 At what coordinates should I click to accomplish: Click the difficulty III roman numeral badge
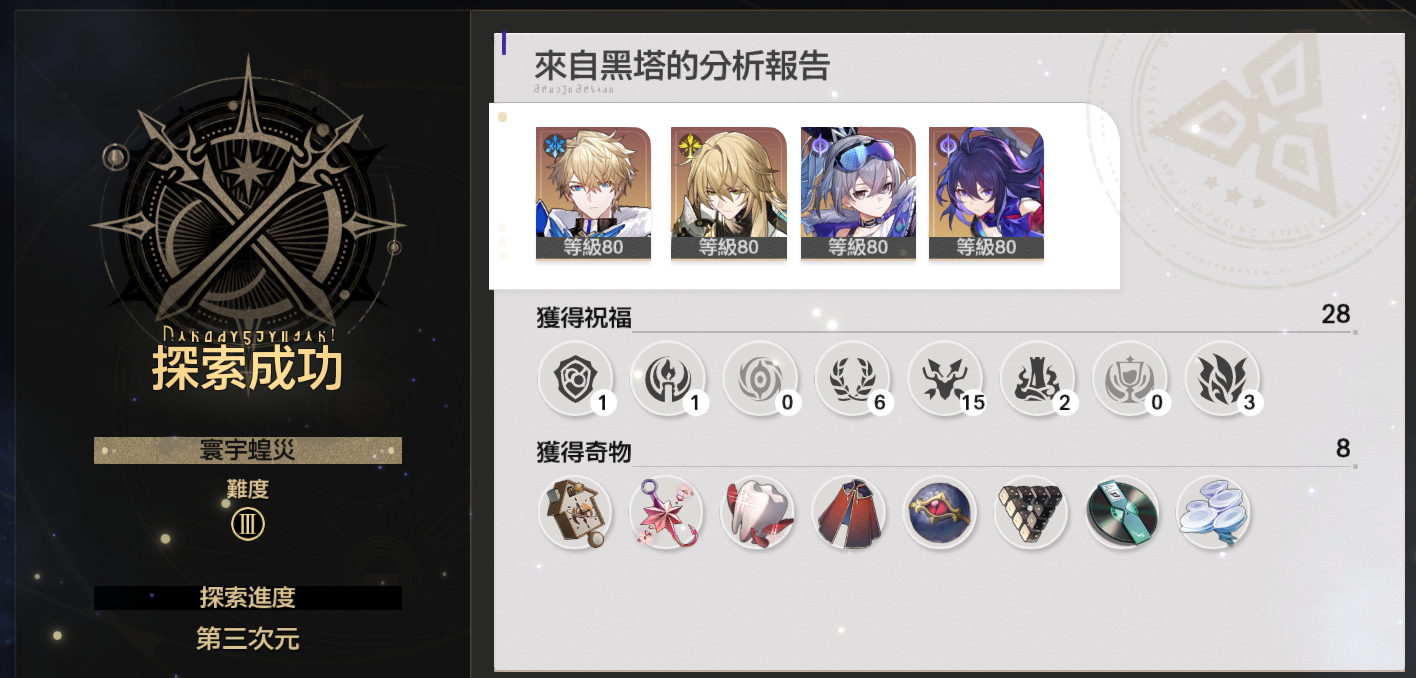click(248, 524)
